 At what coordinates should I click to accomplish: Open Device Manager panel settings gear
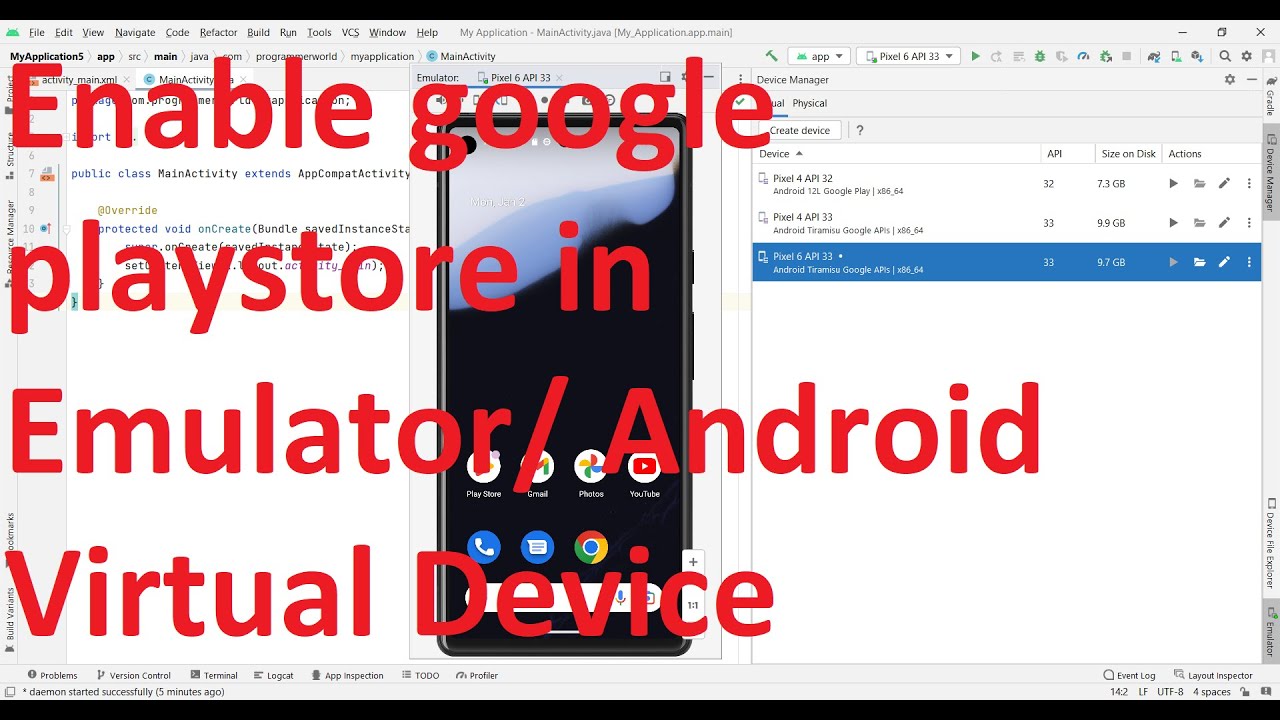tap(1230, 79)
